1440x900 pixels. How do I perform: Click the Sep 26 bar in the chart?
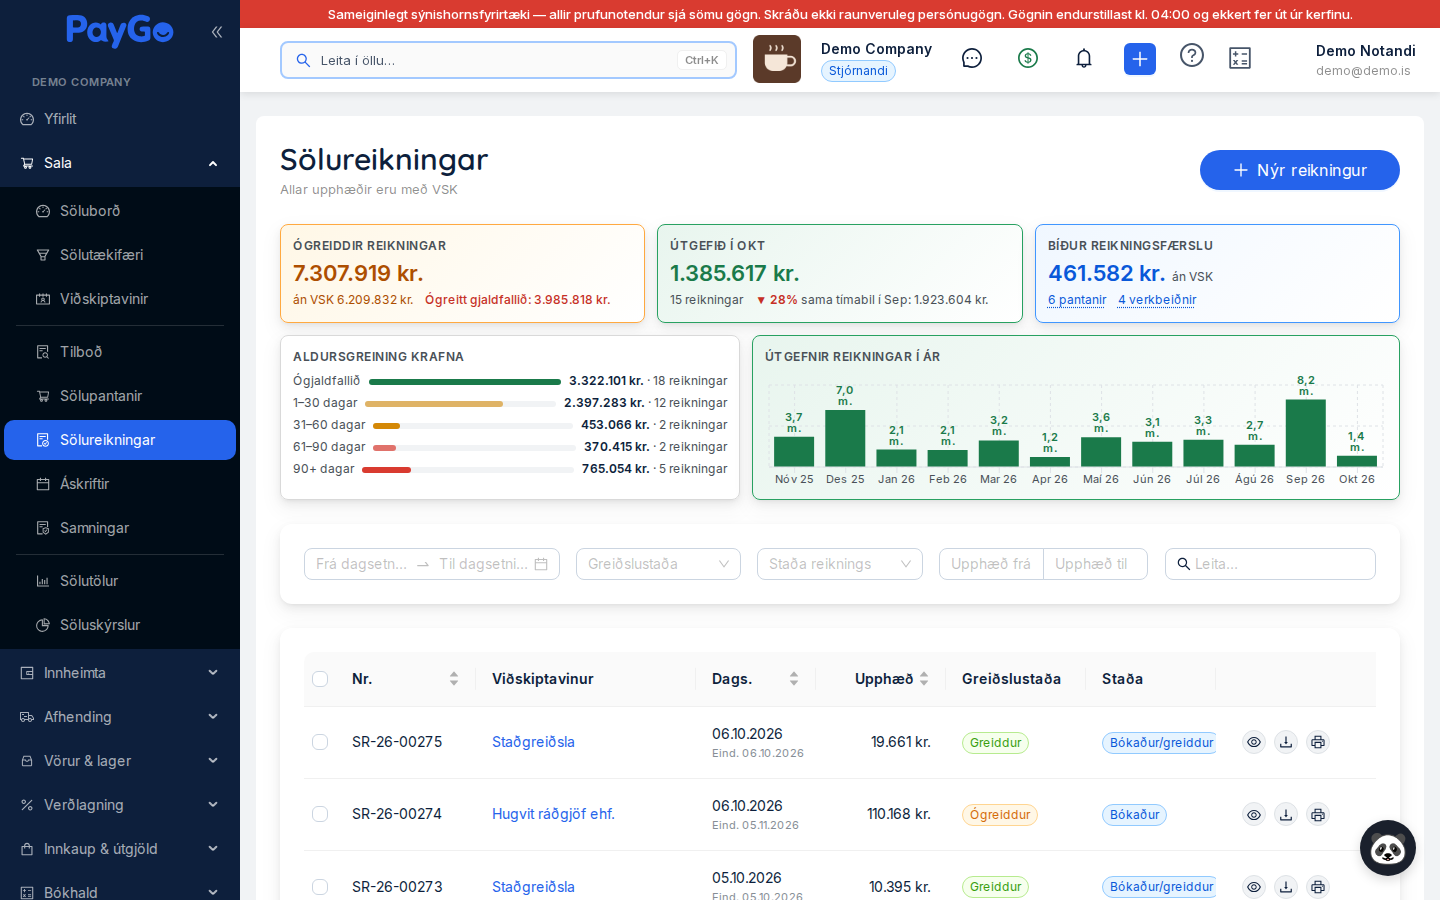1305,433
